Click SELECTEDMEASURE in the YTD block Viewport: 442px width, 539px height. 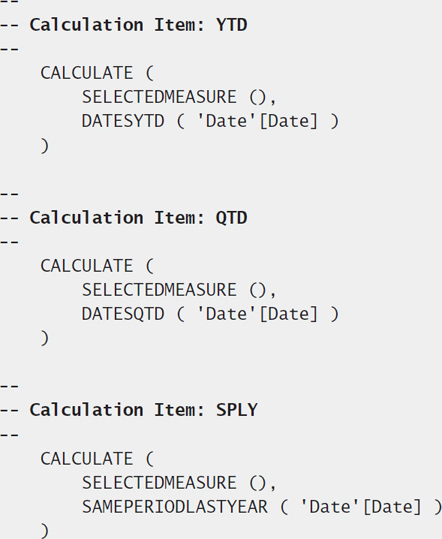coord(159,97)
